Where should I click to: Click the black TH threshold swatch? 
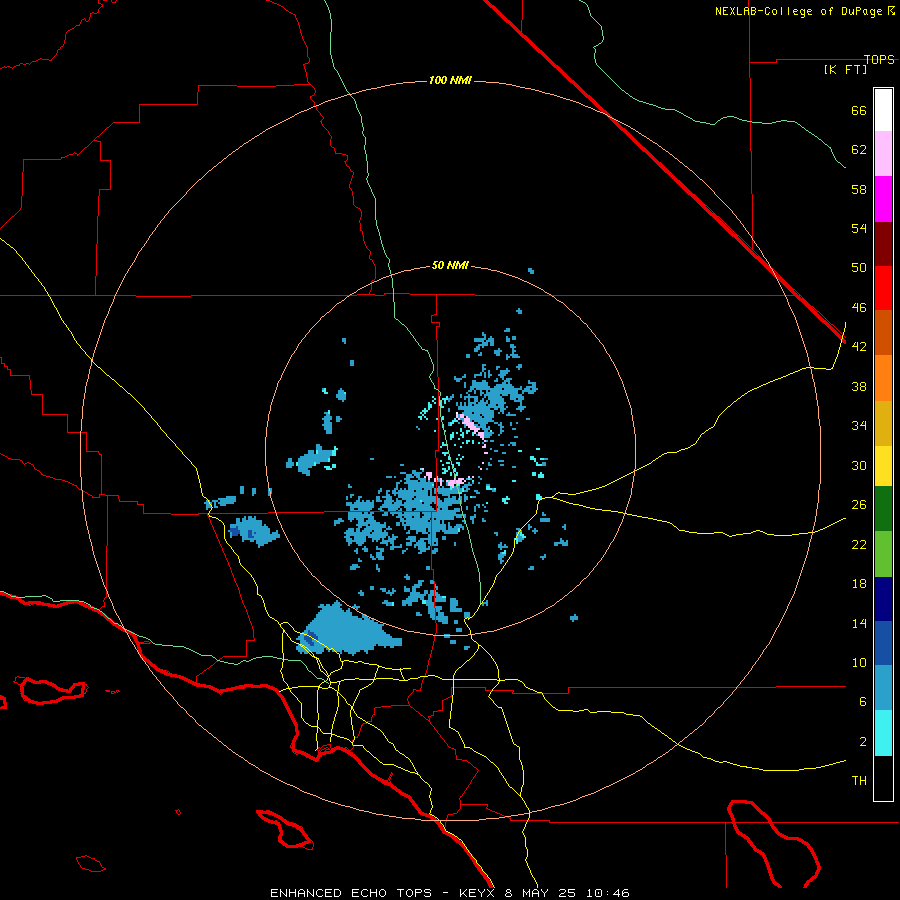pyautogui.click(x=883, y=778)
